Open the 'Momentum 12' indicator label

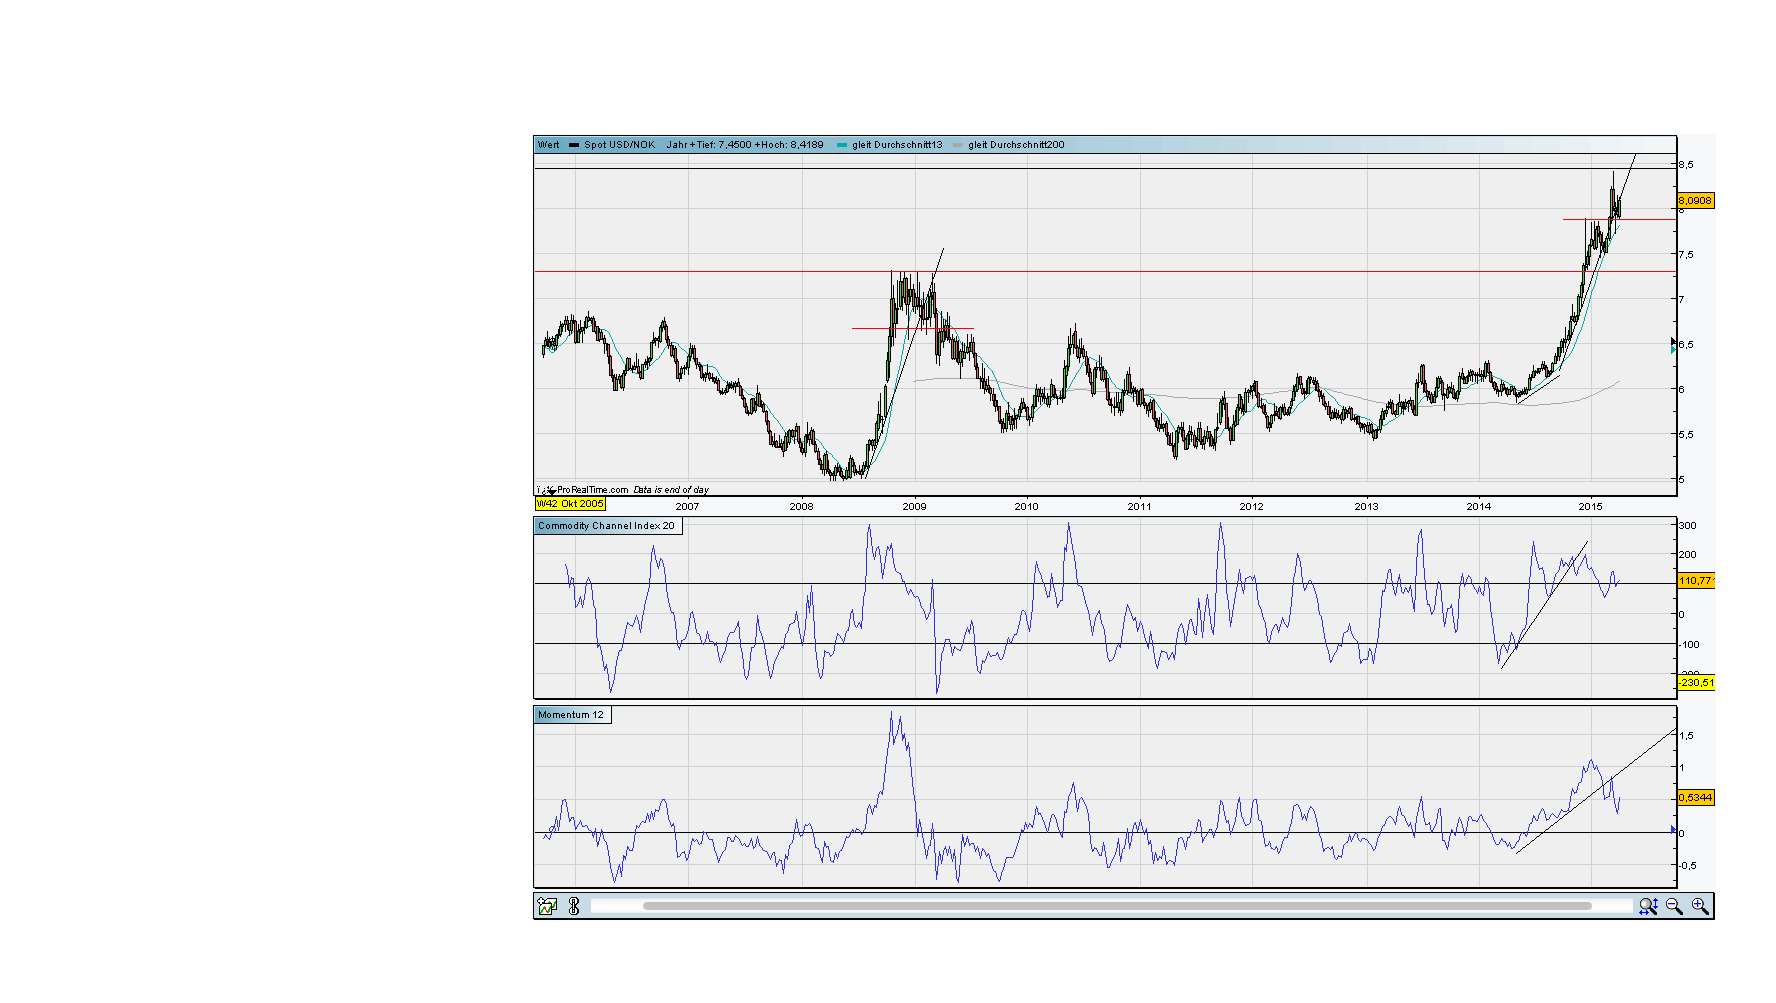click(571, 715)
